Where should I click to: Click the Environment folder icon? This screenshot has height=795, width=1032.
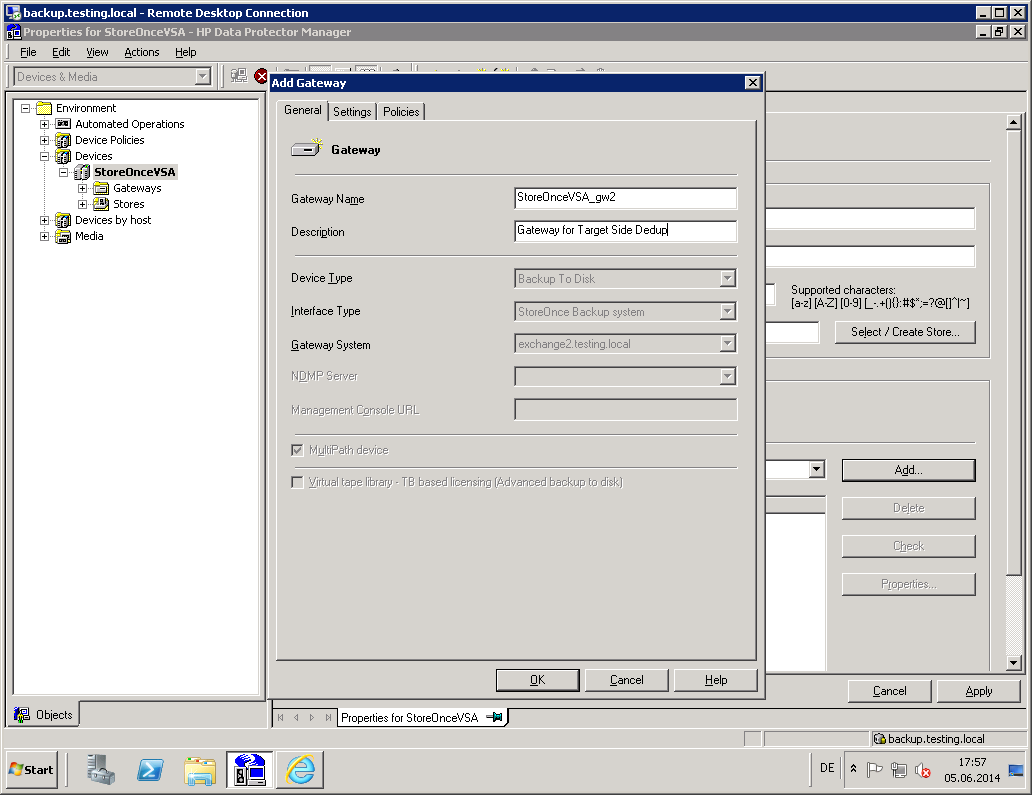(x=44, y=108)
